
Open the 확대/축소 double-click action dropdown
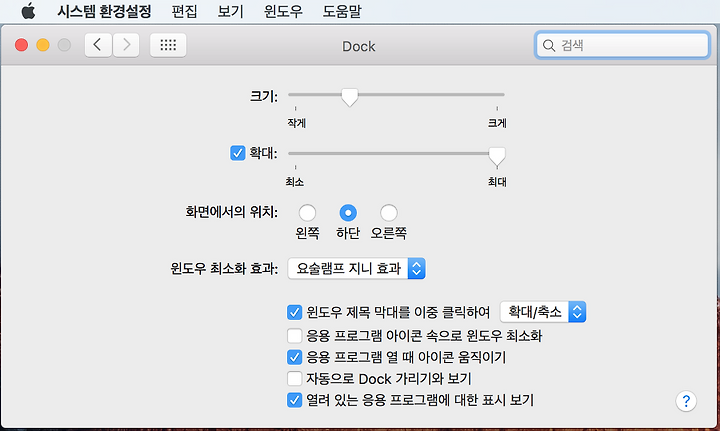click(543, 312)
